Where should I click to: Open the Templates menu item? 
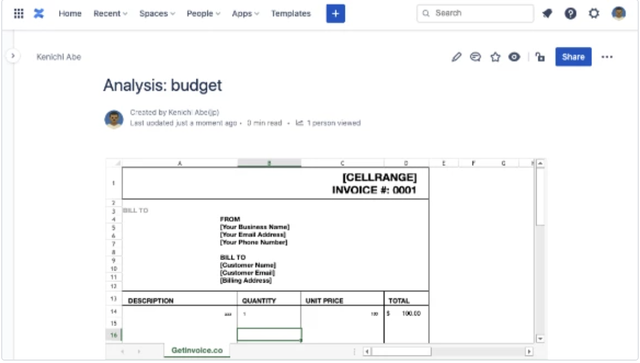coord(291,13)
